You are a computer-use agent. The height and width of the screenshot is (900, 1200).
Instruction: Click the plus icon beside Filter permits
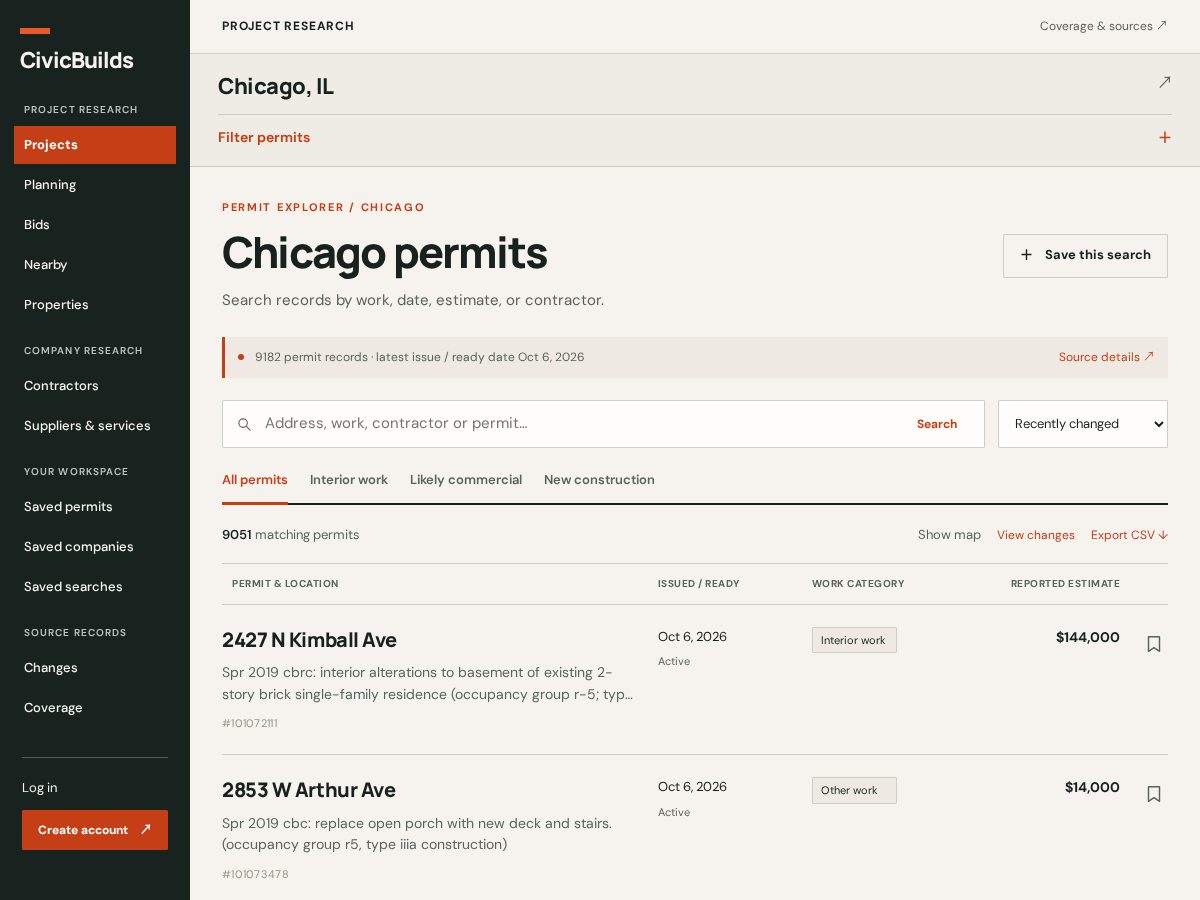(1165, 137)
